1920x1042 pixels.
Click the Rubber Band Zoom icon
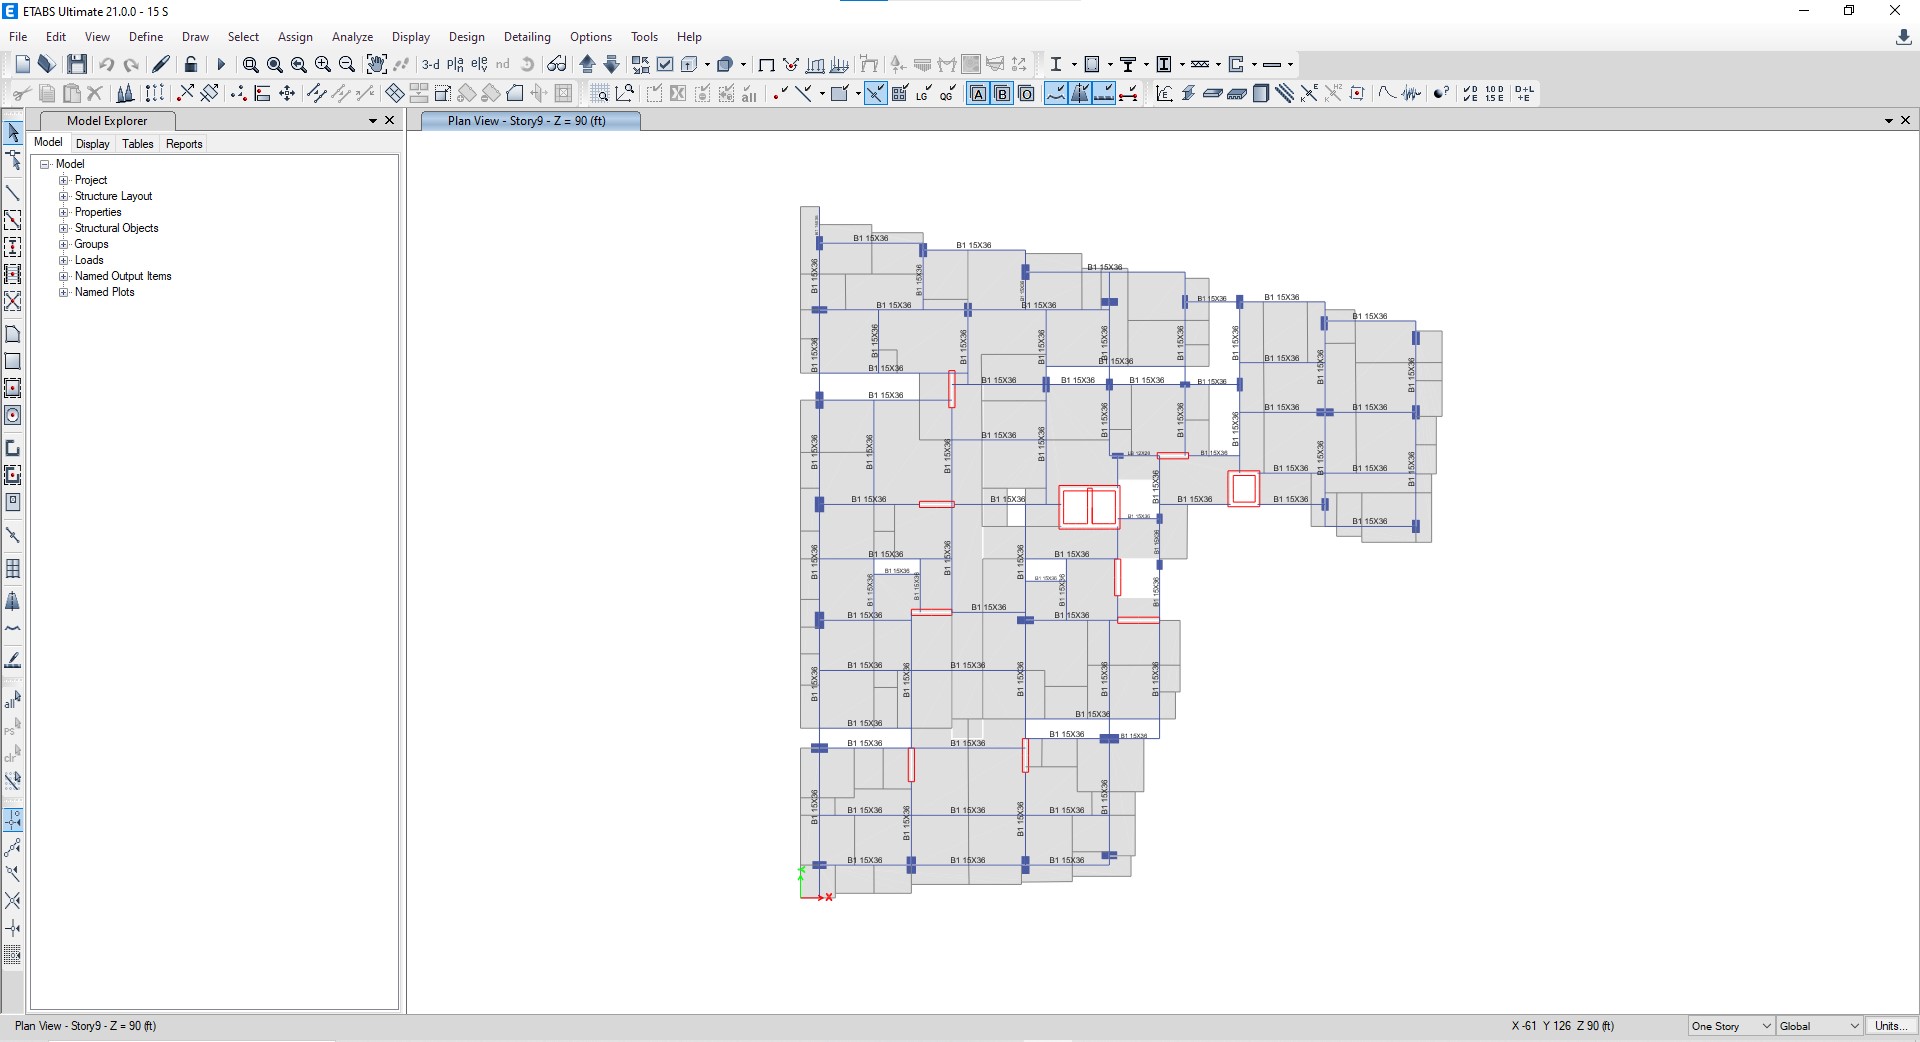click(x=250, y=64)
